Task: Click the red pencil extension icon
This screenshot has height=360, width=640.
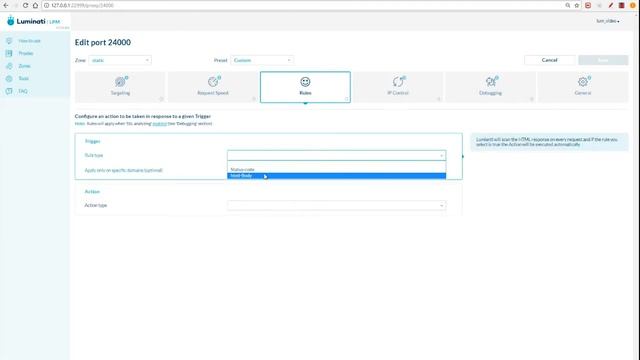Action: click(611, 5)
